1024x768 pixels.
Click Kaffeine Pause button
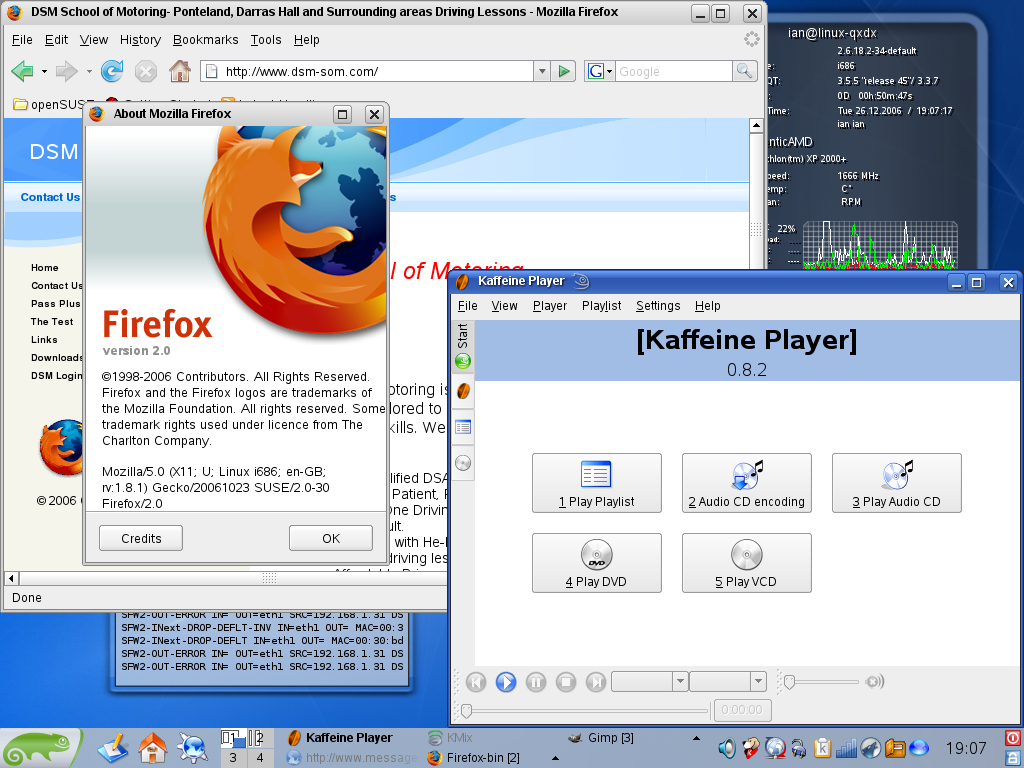click(x=536, y=682)
